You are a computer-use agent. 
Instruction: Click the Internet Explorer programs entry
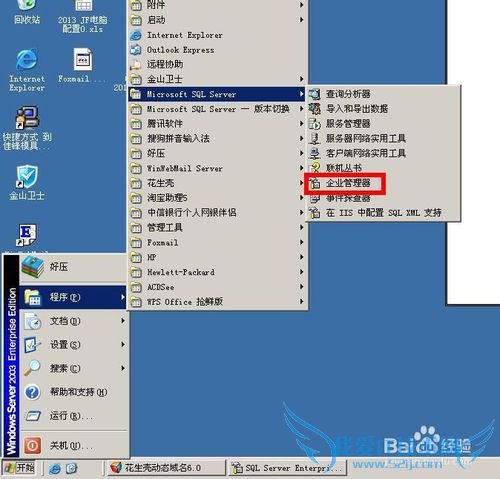pyautogui.click(x=218, y=35)
